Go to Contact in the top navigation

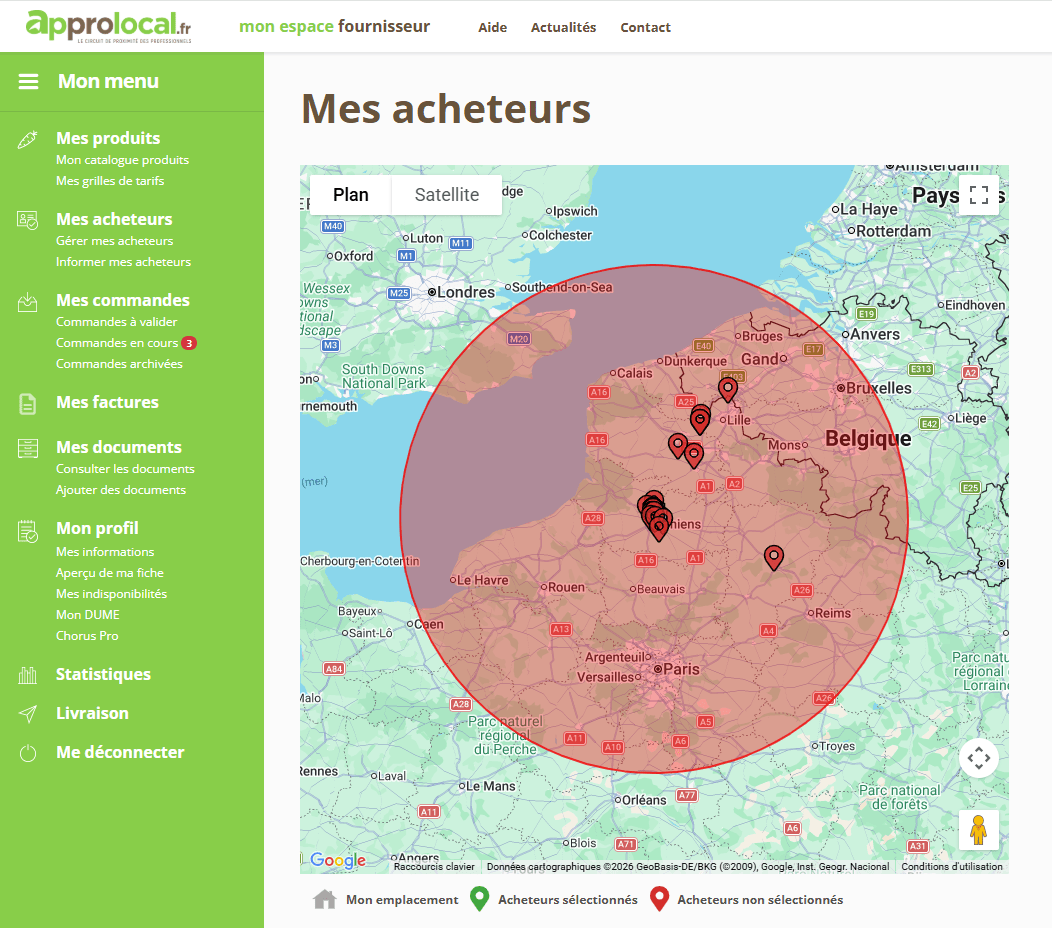645,27
